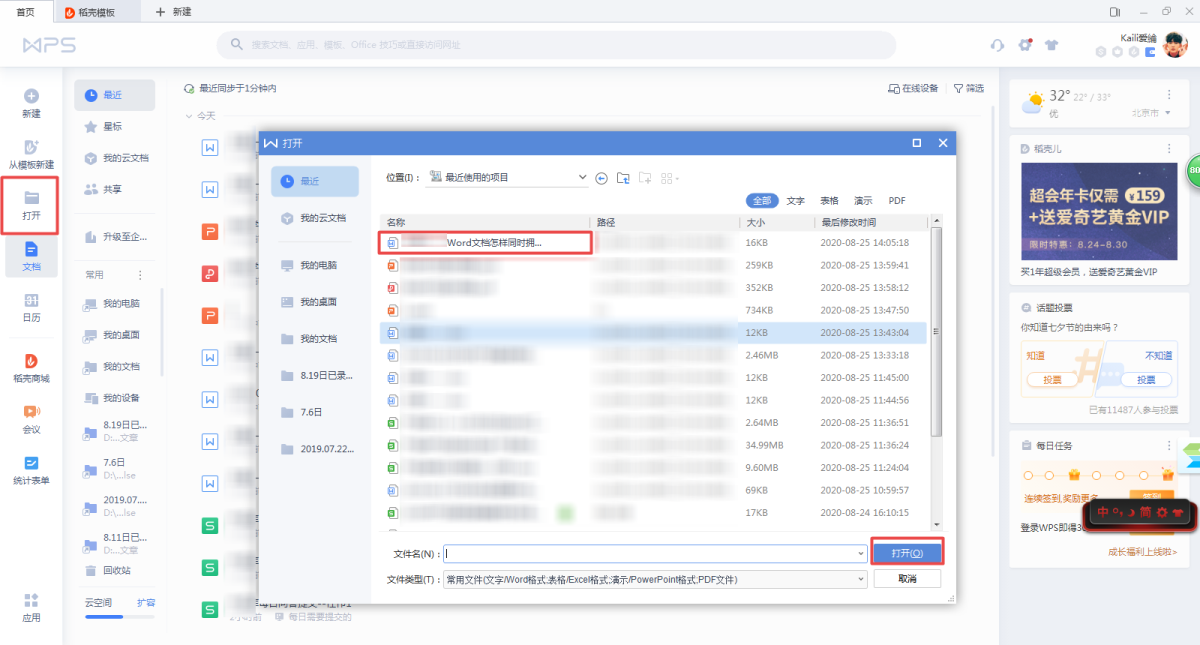Click the back arrow icon in the Open dialog
The image size is (1200, 645).
[x=601, y=178]
